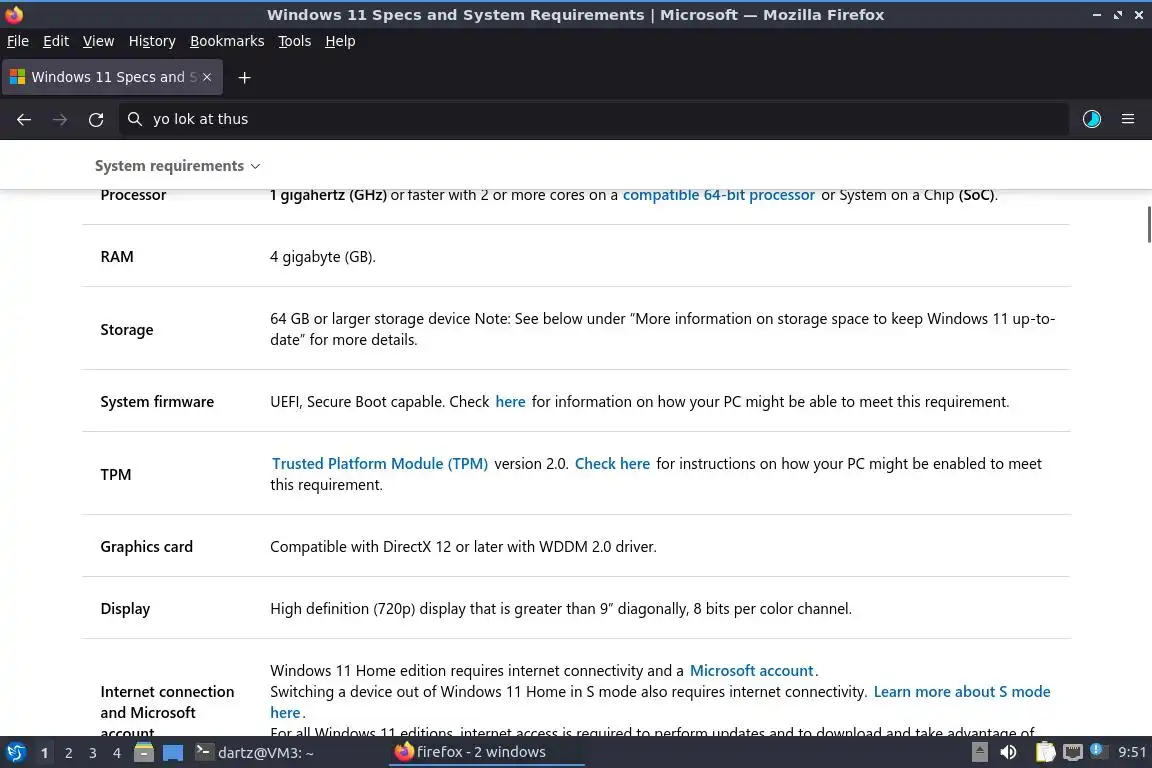Open the Edit menu
The image size is (1152, 768).
pos(56,41)
